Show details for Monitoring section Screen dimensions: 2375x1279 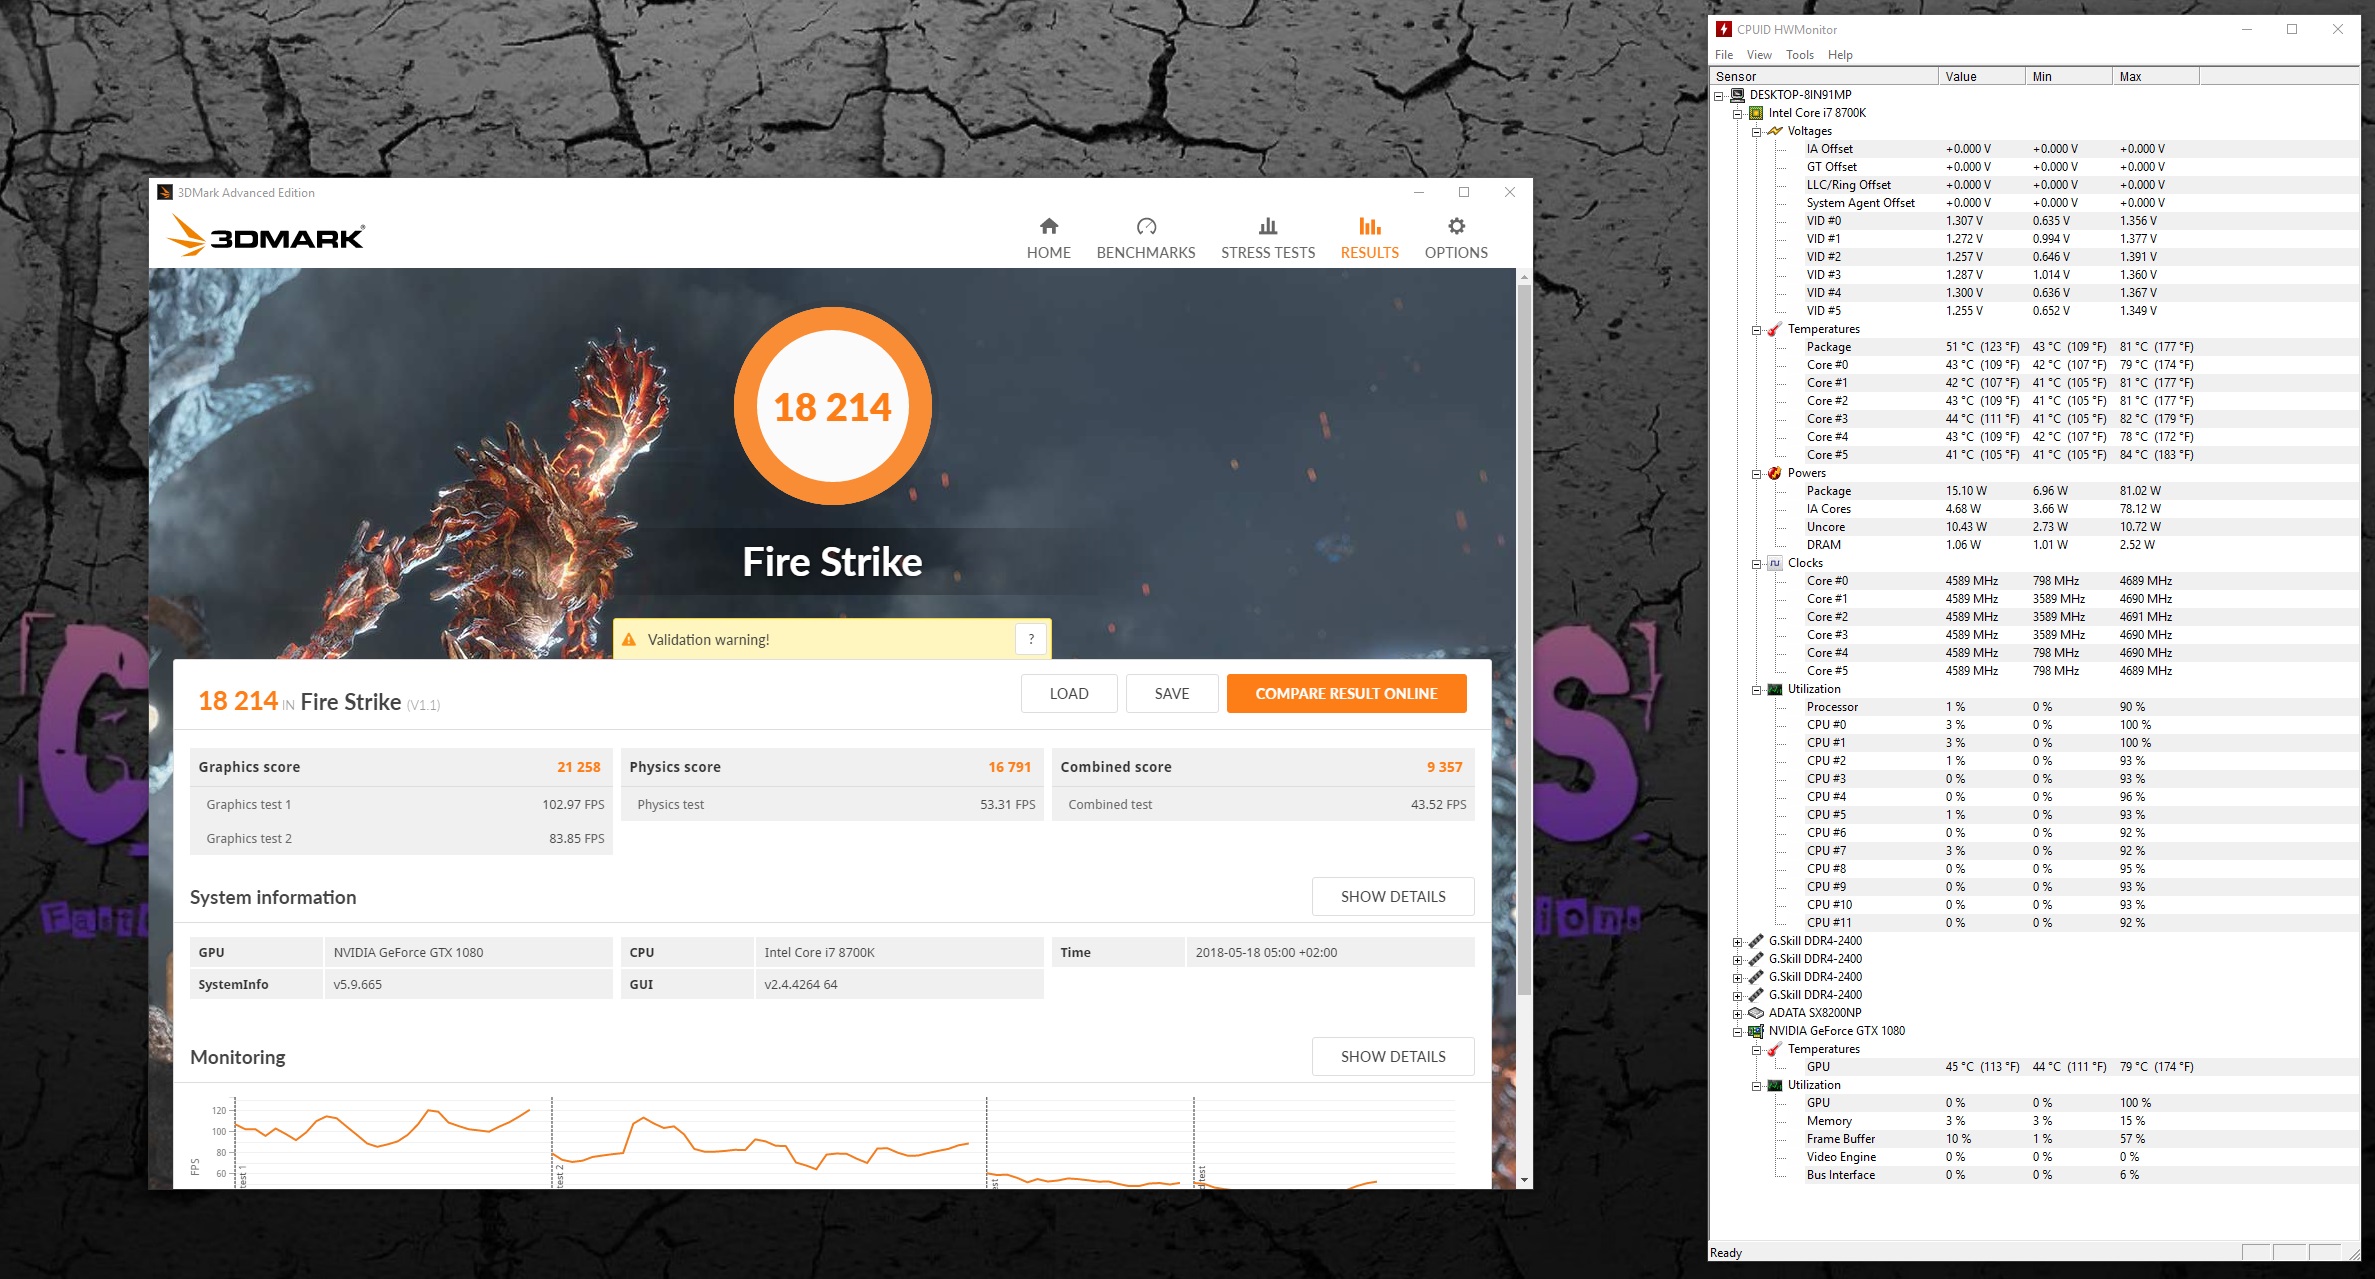pos(1393,1056)
